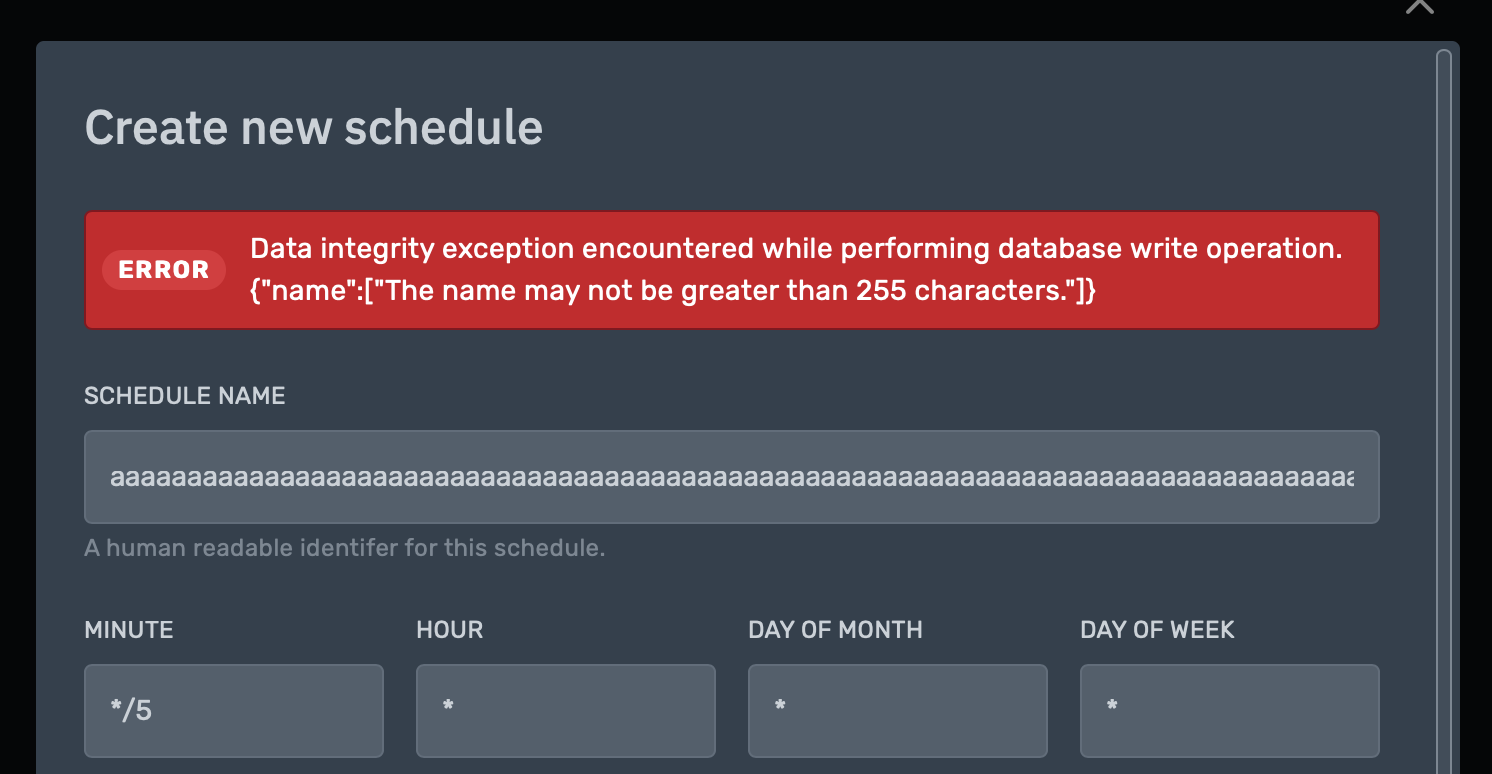Click the DAY OF WEEK label

[1157, 630]
